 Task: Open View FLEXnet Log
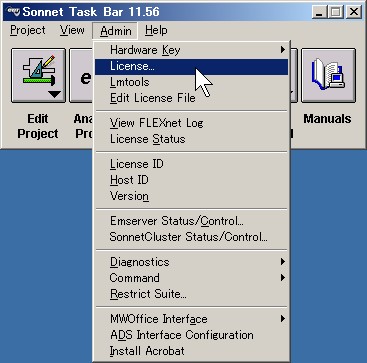click(x=192, y=123)
